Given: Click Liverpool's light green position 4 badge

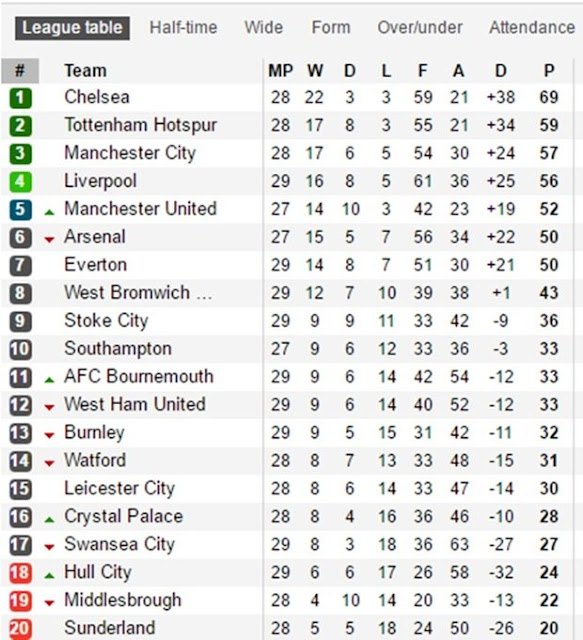Looking at the screenshot, I should (x=20, y=182).
